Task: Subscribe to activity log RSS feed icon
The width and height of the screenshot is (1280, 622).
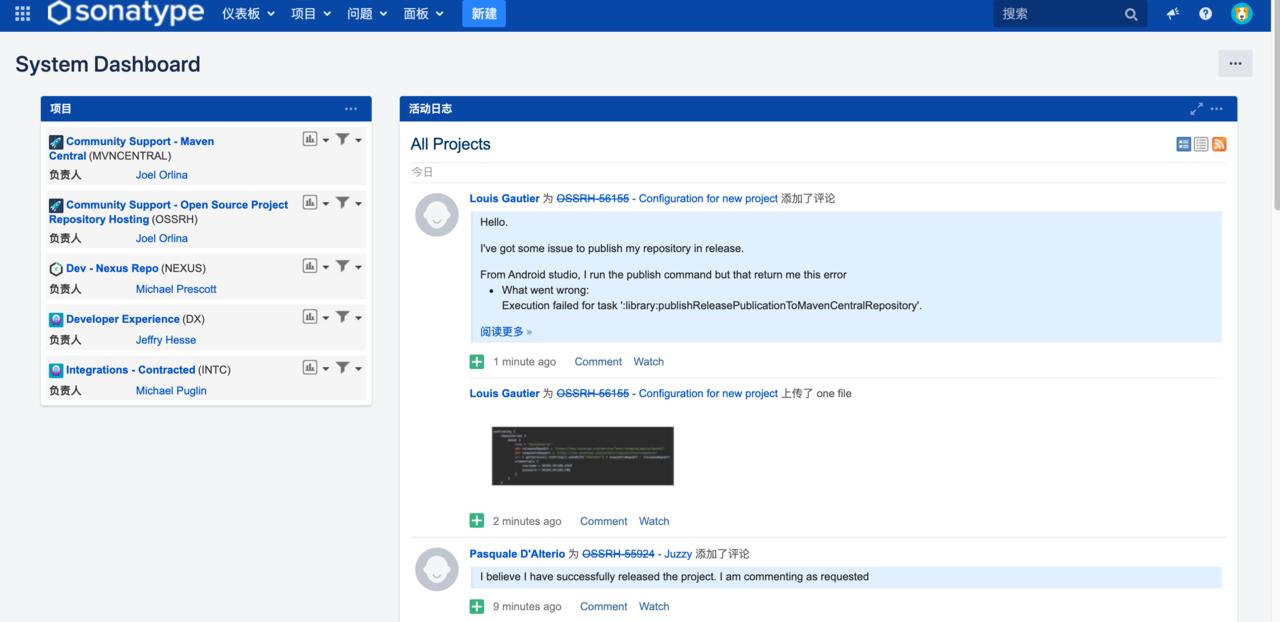Action: point(1219,144)
